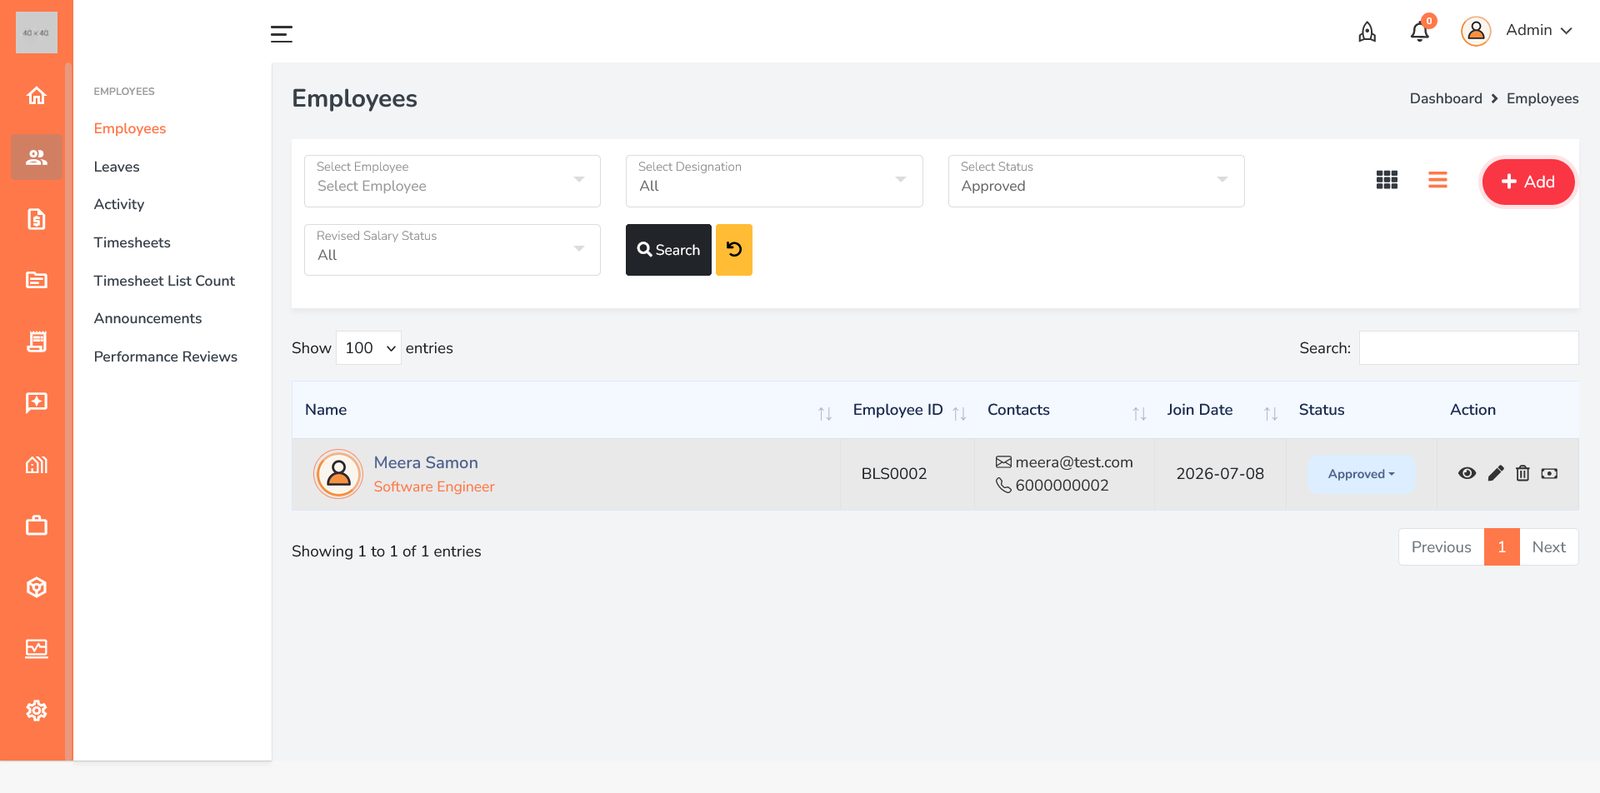Go to Previous page
Screen dimensions: 1600x793
(x=1441, y=547)
